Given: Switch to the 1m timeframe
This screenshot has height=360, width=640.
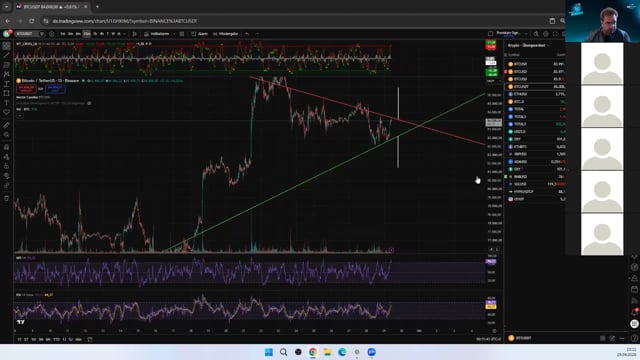Looking at the screenshot, I should point(63,34).
